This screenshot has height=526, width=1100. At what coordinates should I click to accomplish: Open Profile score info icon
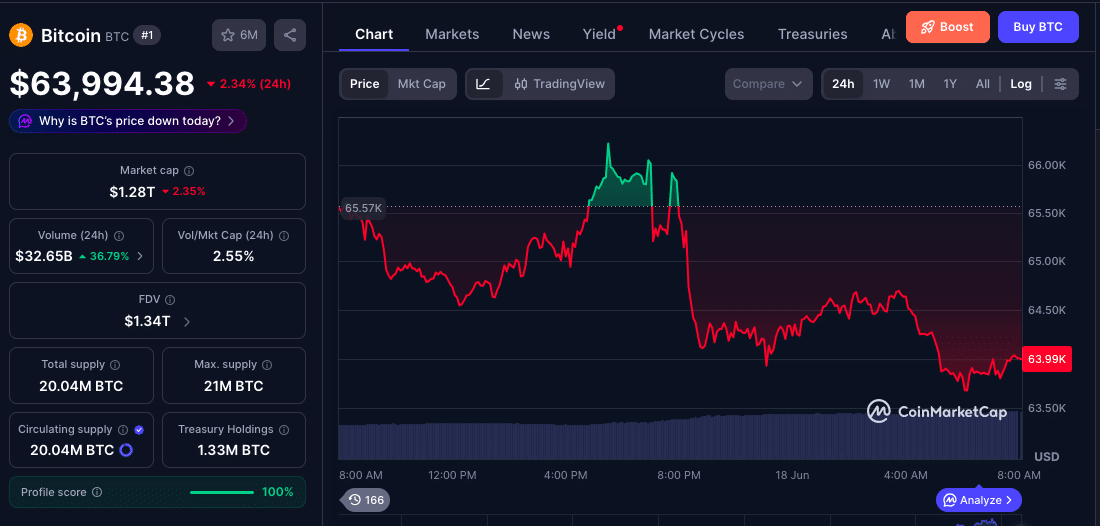point(97,492)
